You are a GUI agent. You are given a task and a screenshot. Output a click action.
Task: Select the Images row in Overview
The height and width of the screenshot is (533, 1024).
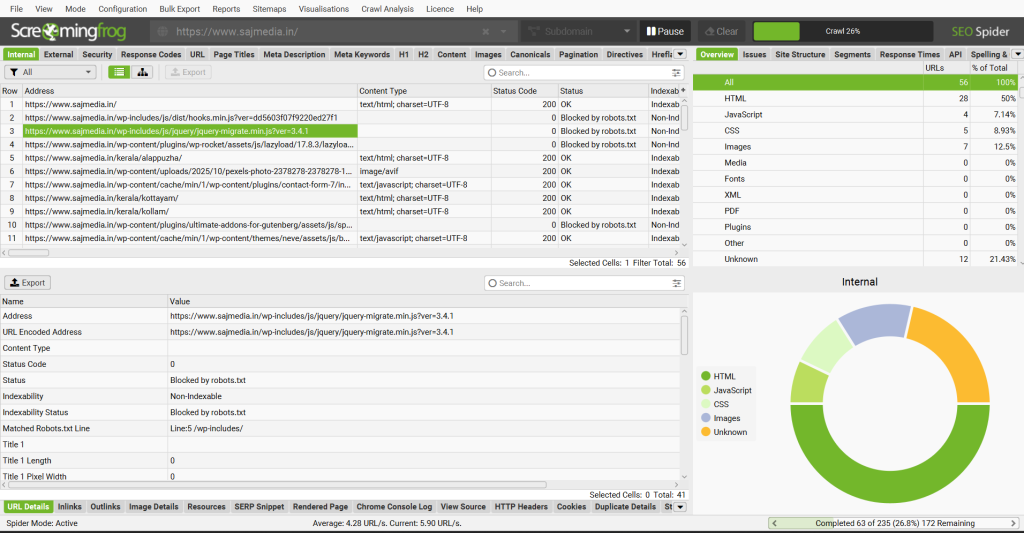(856, 146)
